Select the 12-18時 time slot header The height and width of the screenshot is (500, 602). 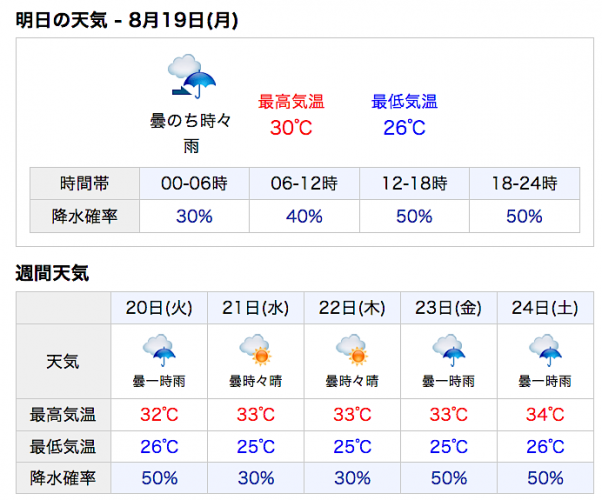click(414, 183)
